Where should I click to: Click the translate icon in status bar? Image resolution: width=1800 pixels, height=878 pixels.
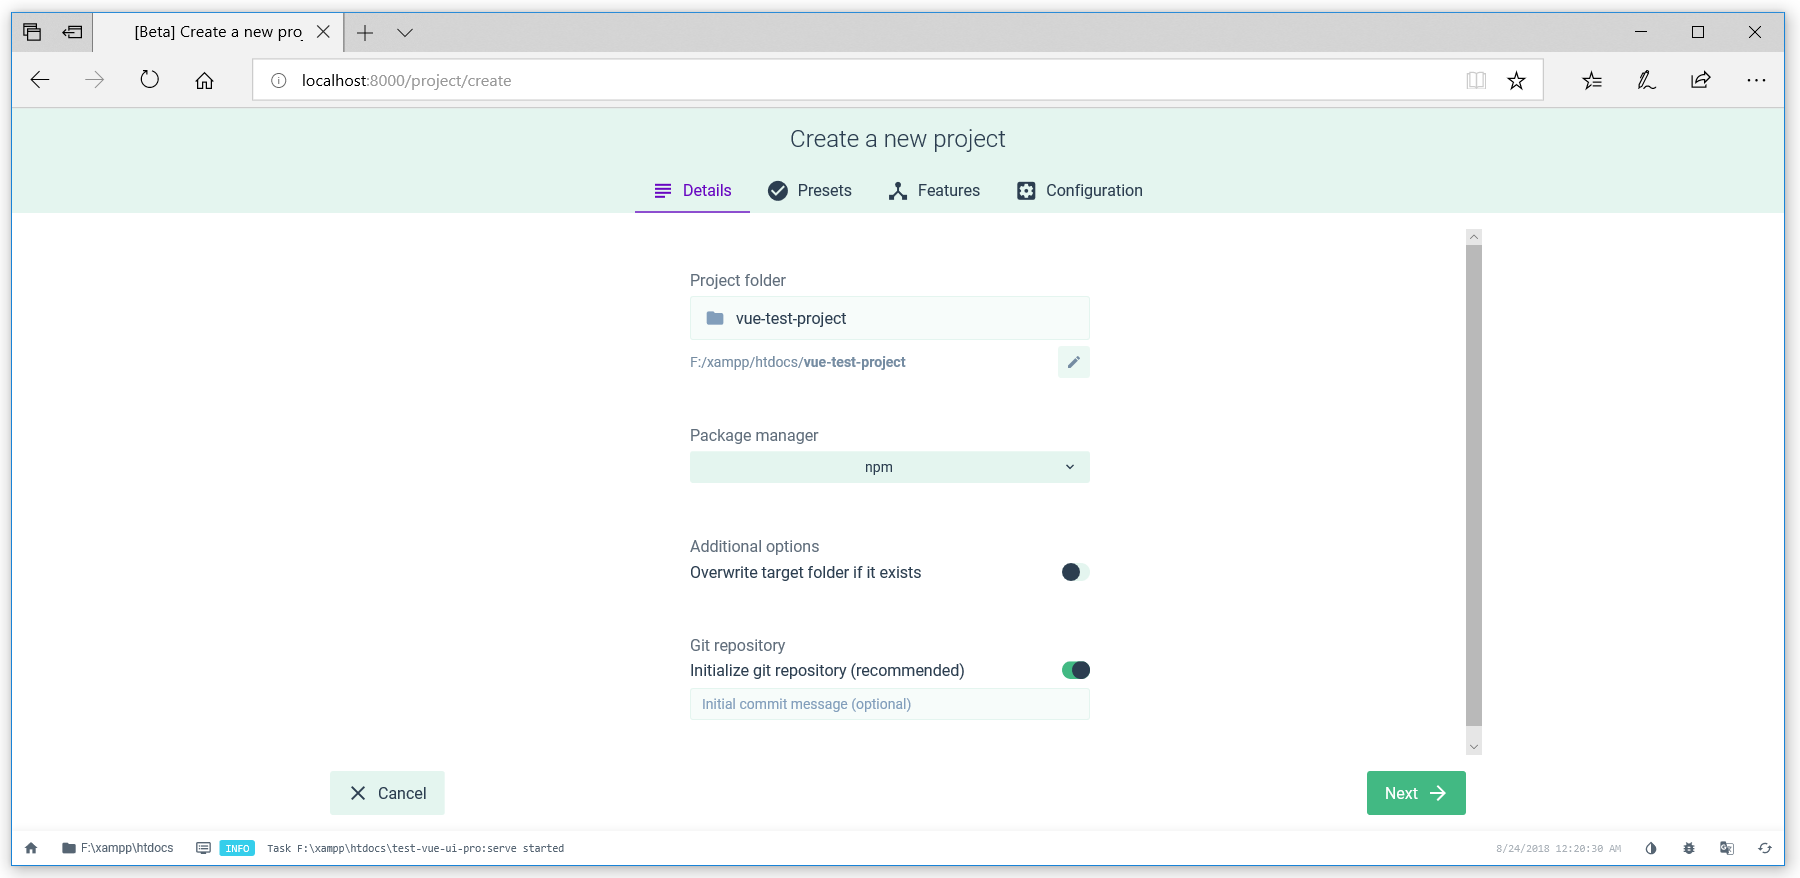1727,848
